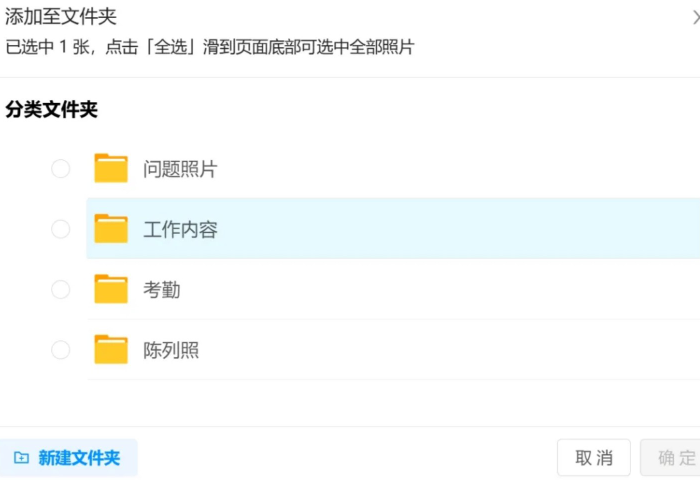
Task: Choose the 陈列照 folder label
Action: click(171, 350)
